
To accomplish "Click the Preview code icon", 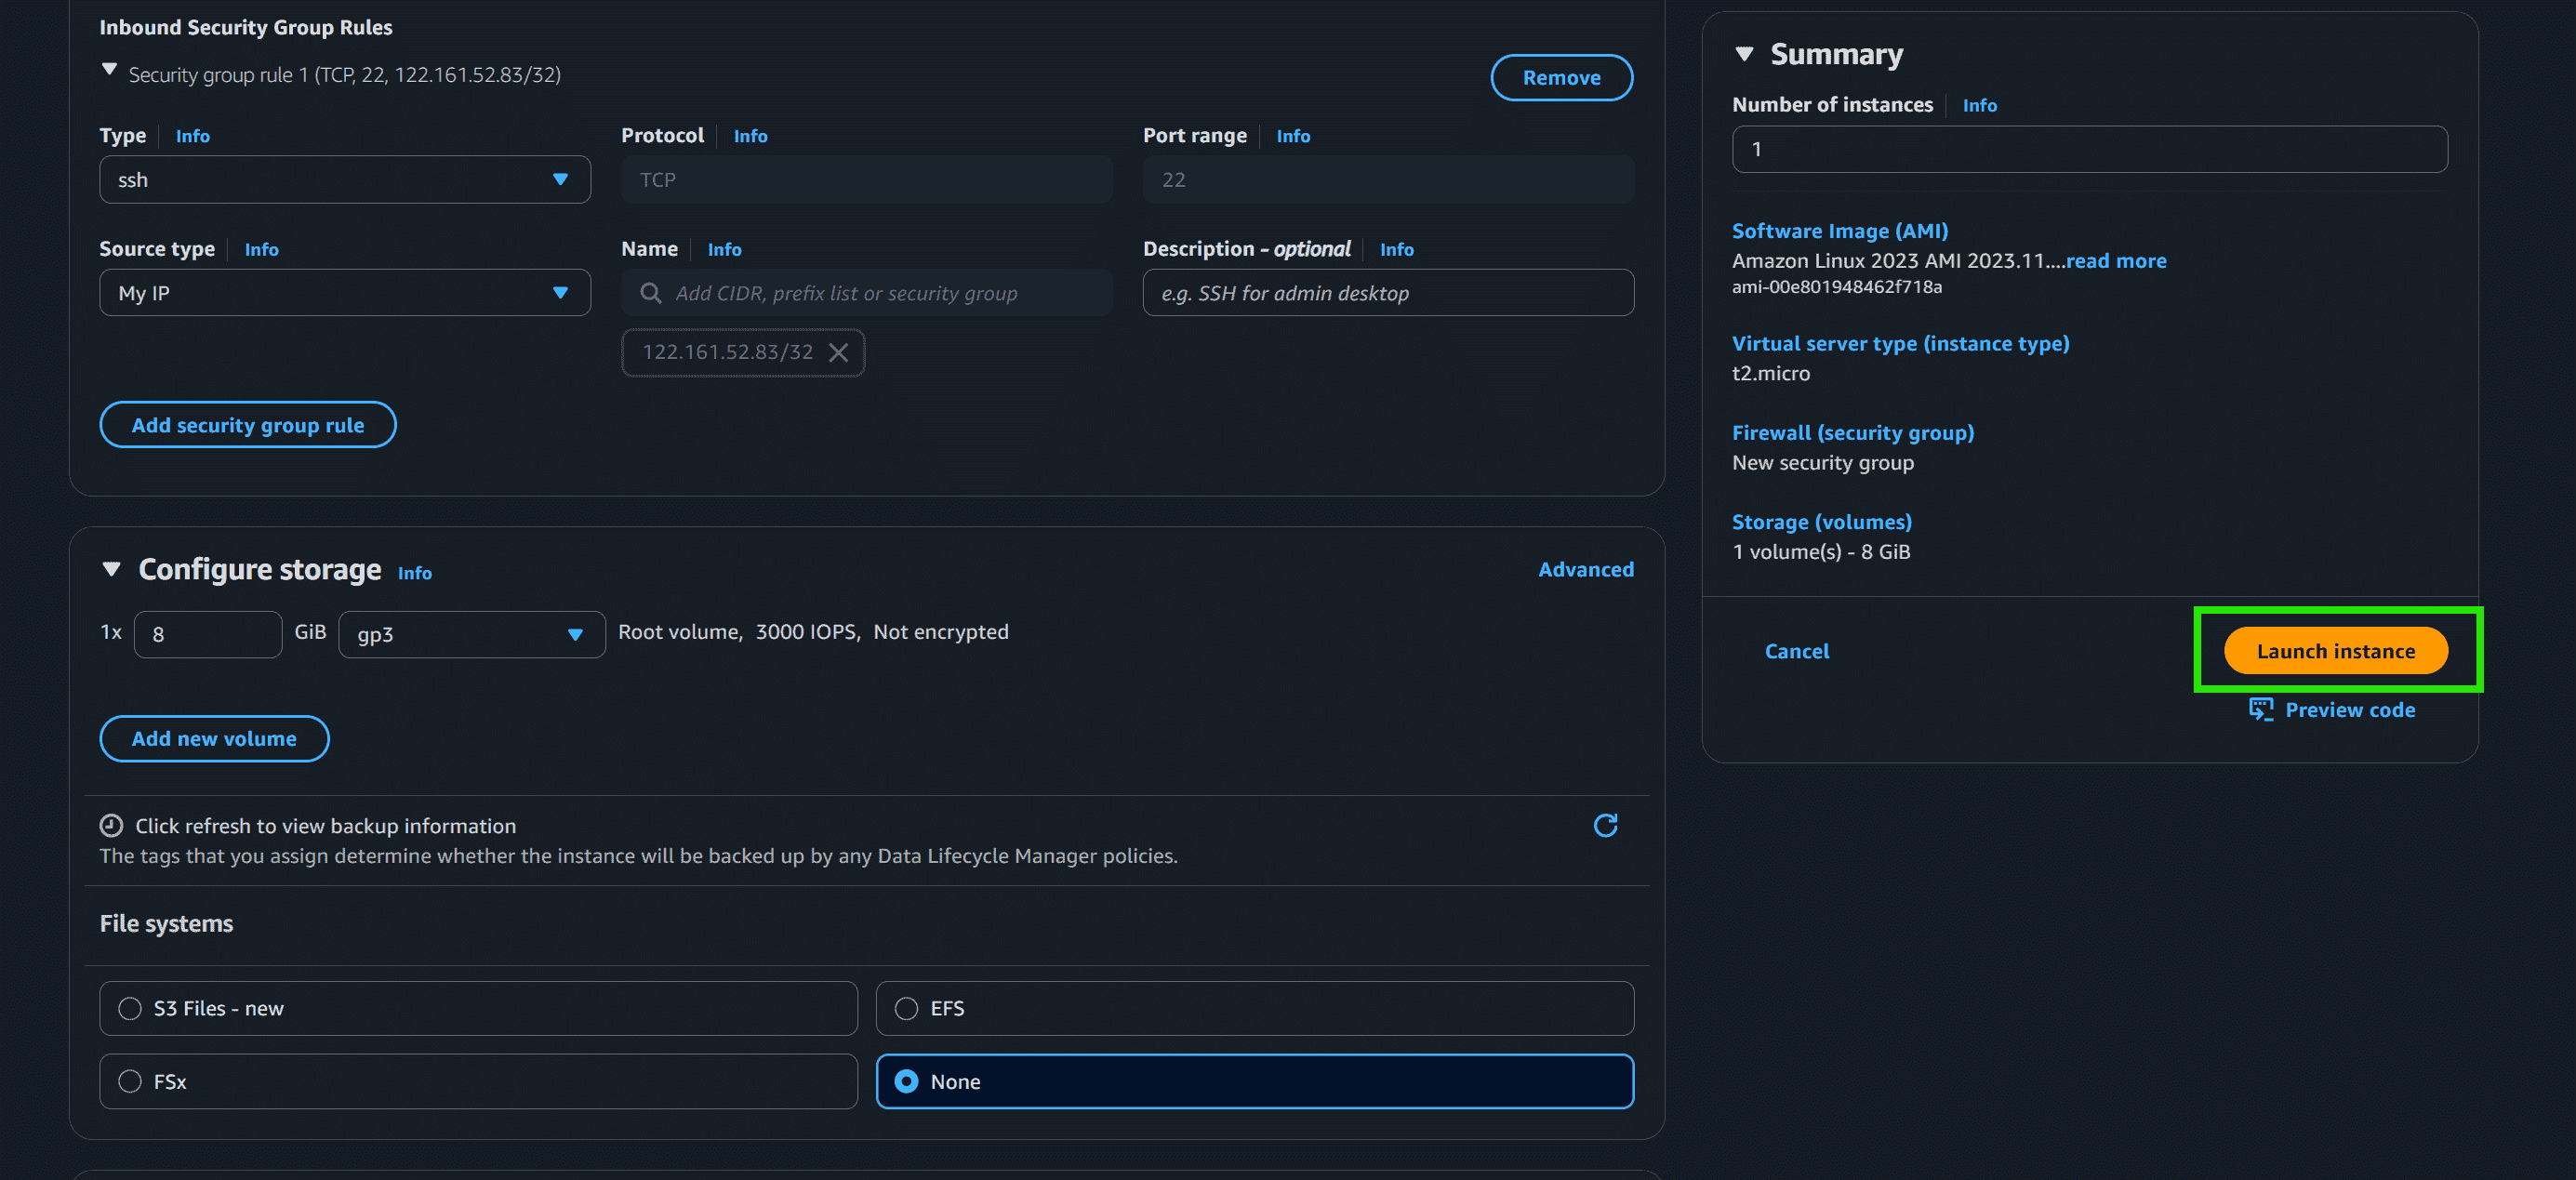I will (2260, 709).
